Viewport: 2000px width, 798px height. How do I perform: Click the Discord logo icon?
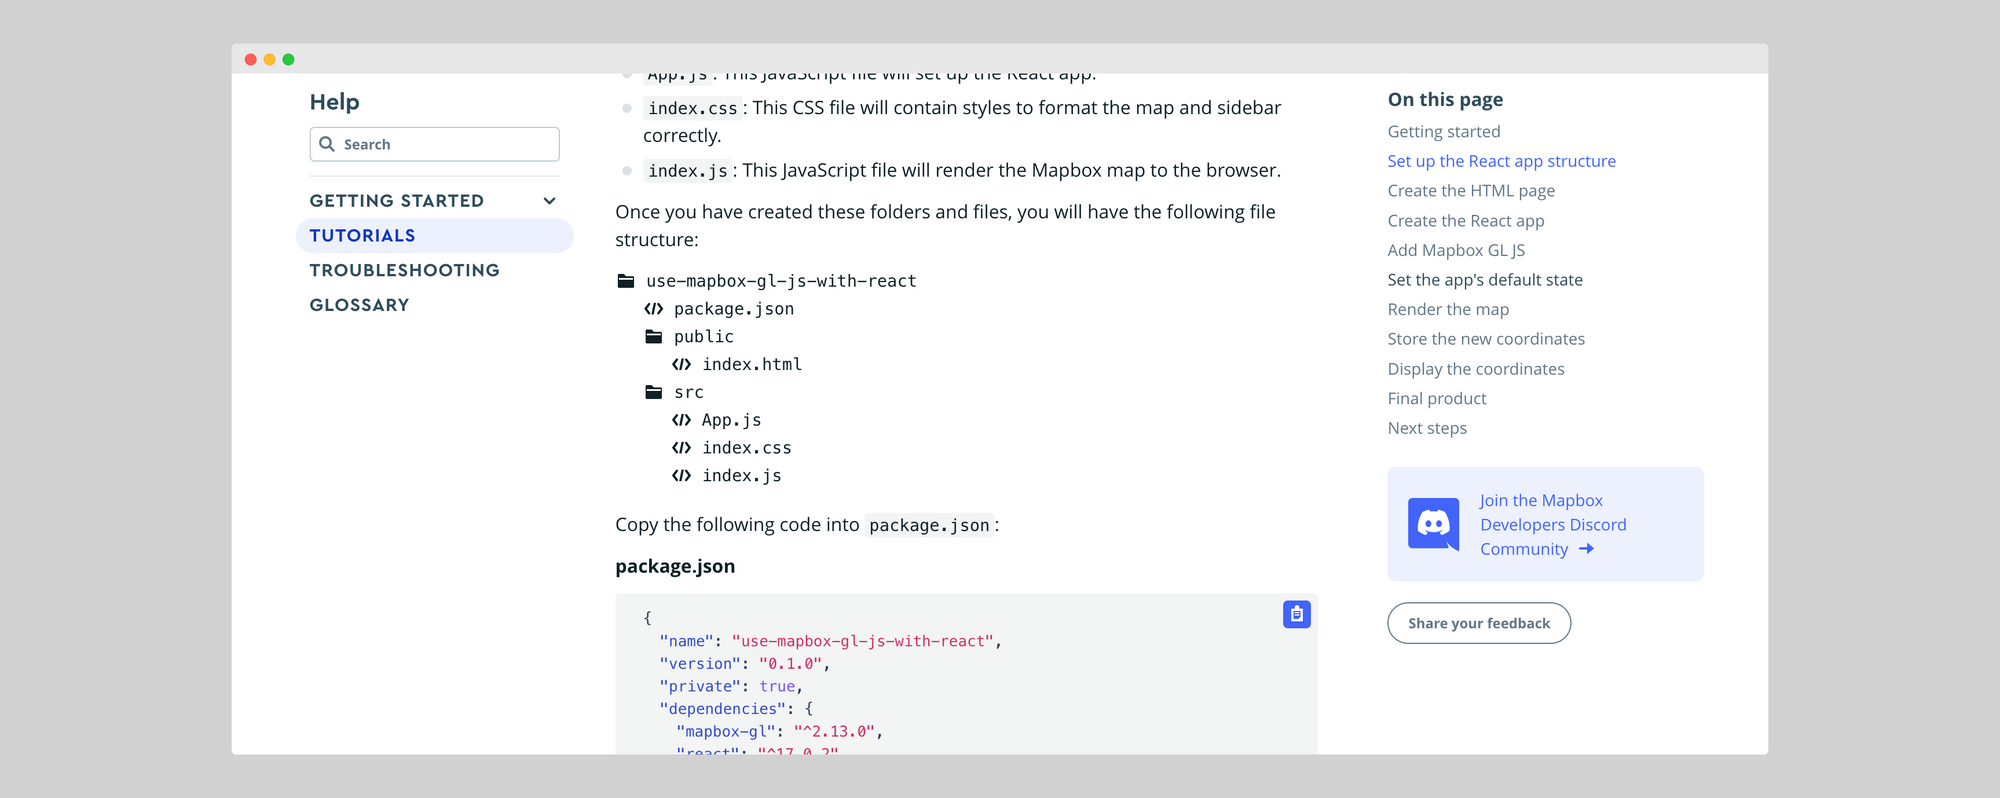pos(1433,523)
